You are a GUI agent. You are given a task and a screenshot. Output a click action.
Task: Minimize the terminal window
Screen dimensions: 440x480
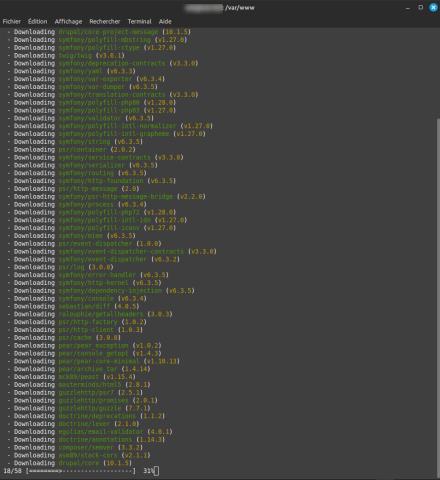(408, 8)
